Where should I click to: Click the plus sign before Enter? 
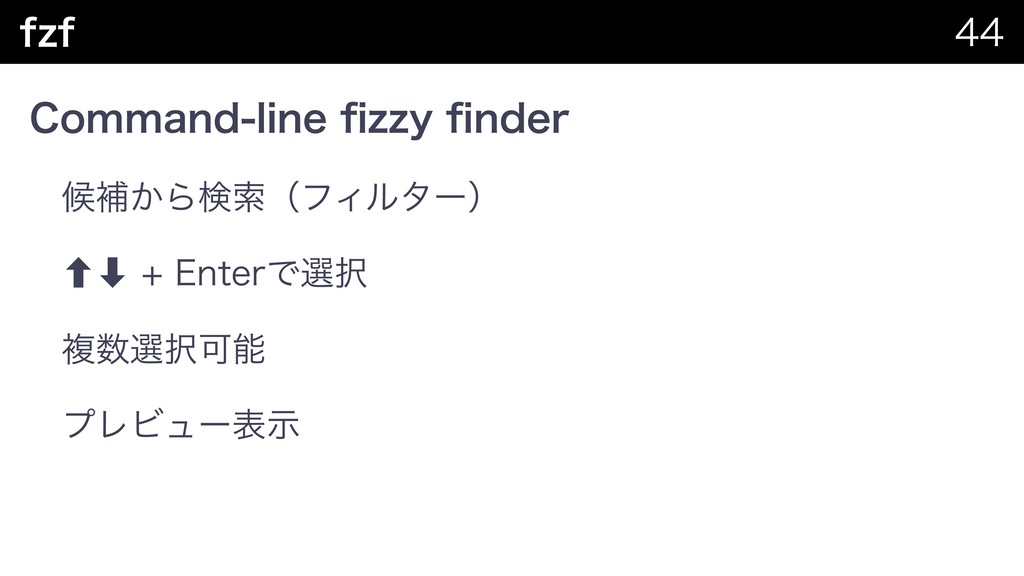[152, 276]
